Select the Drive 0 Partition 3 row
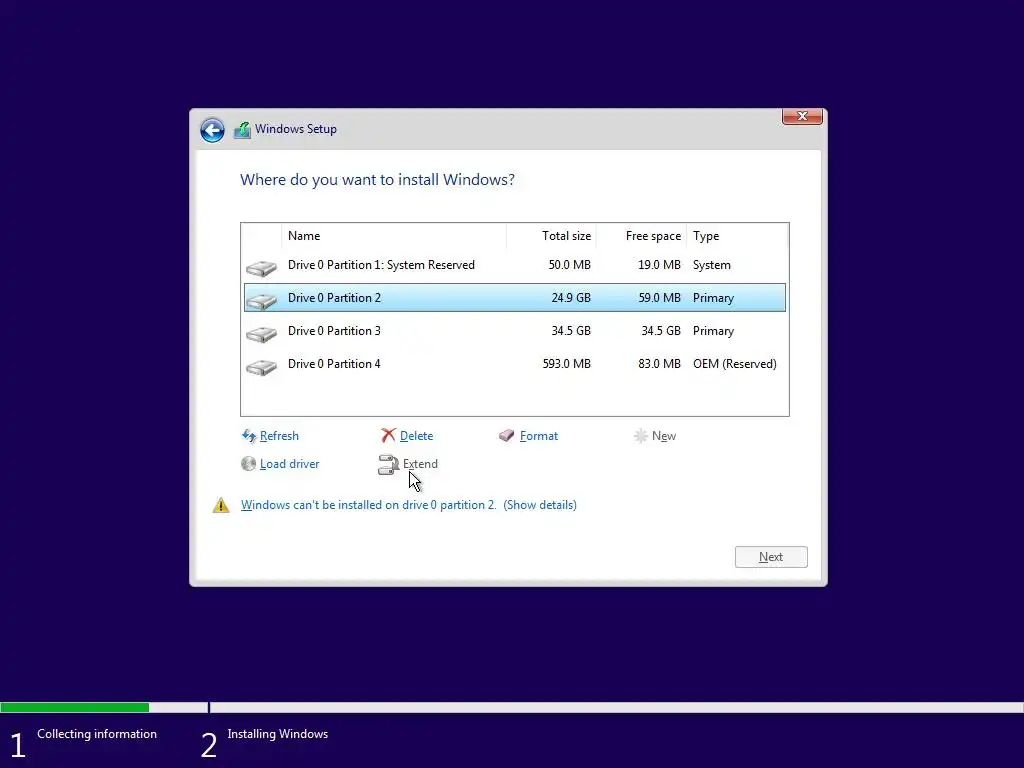This screenshot has height=768, width=1024. pyautogui.click(x=515, y=331)
